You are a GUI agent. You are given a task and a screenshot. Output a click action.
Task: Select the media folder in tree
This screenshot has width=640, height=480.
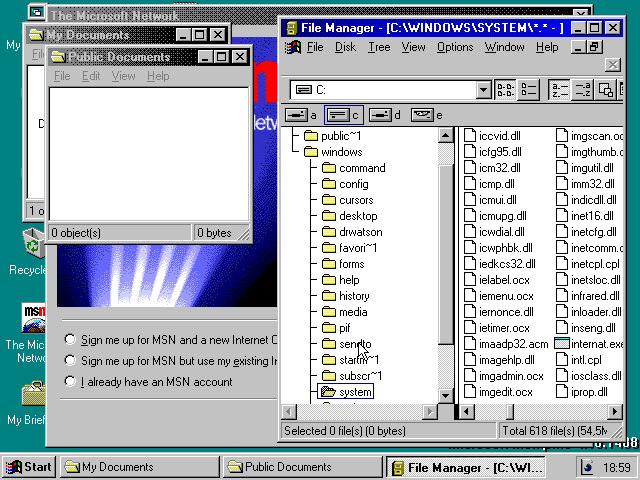(344, 312)
